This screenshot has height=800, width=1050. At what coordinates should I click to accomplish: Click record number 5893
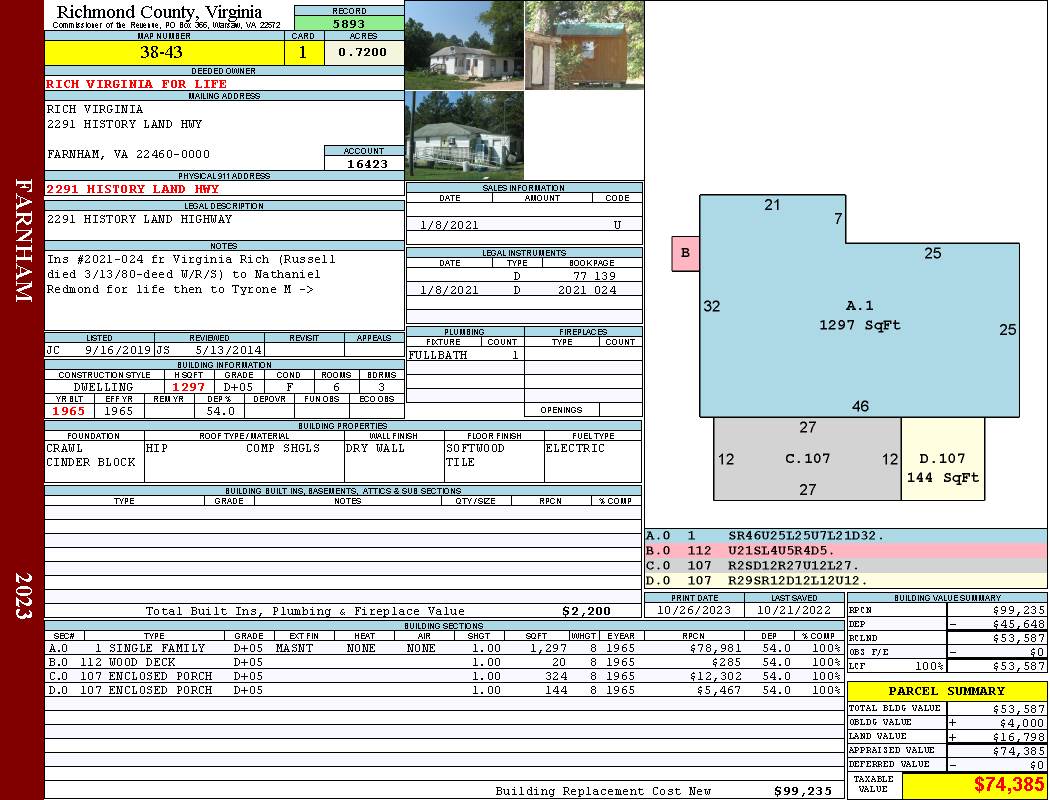[x=349, y=24]
